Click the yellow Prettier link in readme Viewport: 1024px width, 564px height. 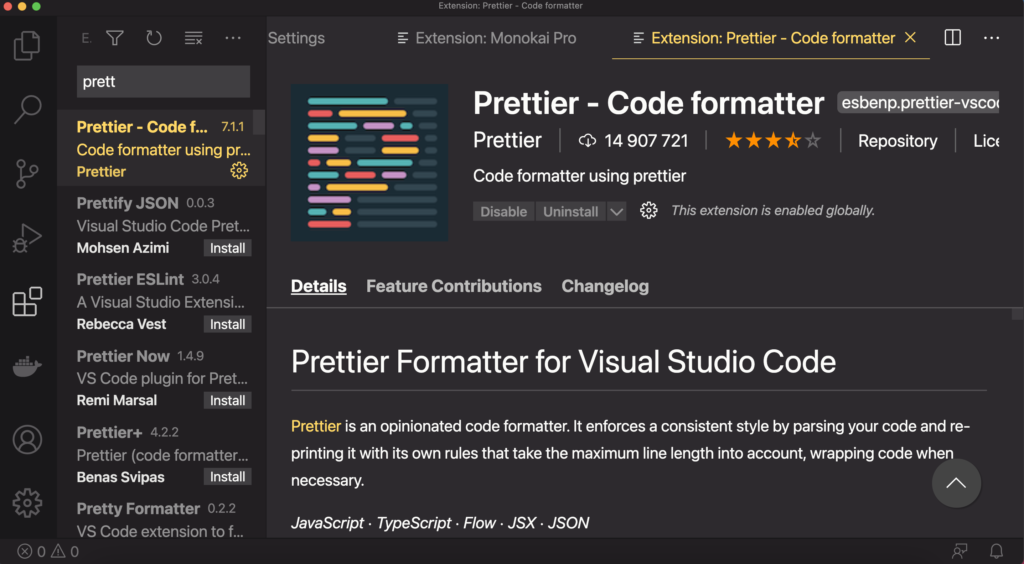(x=316, y=426)
